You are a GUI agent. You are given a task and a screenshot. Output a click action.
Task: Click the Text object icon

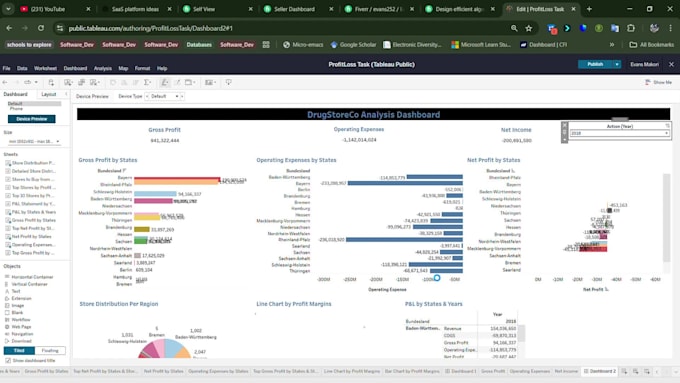coord(7,291)
